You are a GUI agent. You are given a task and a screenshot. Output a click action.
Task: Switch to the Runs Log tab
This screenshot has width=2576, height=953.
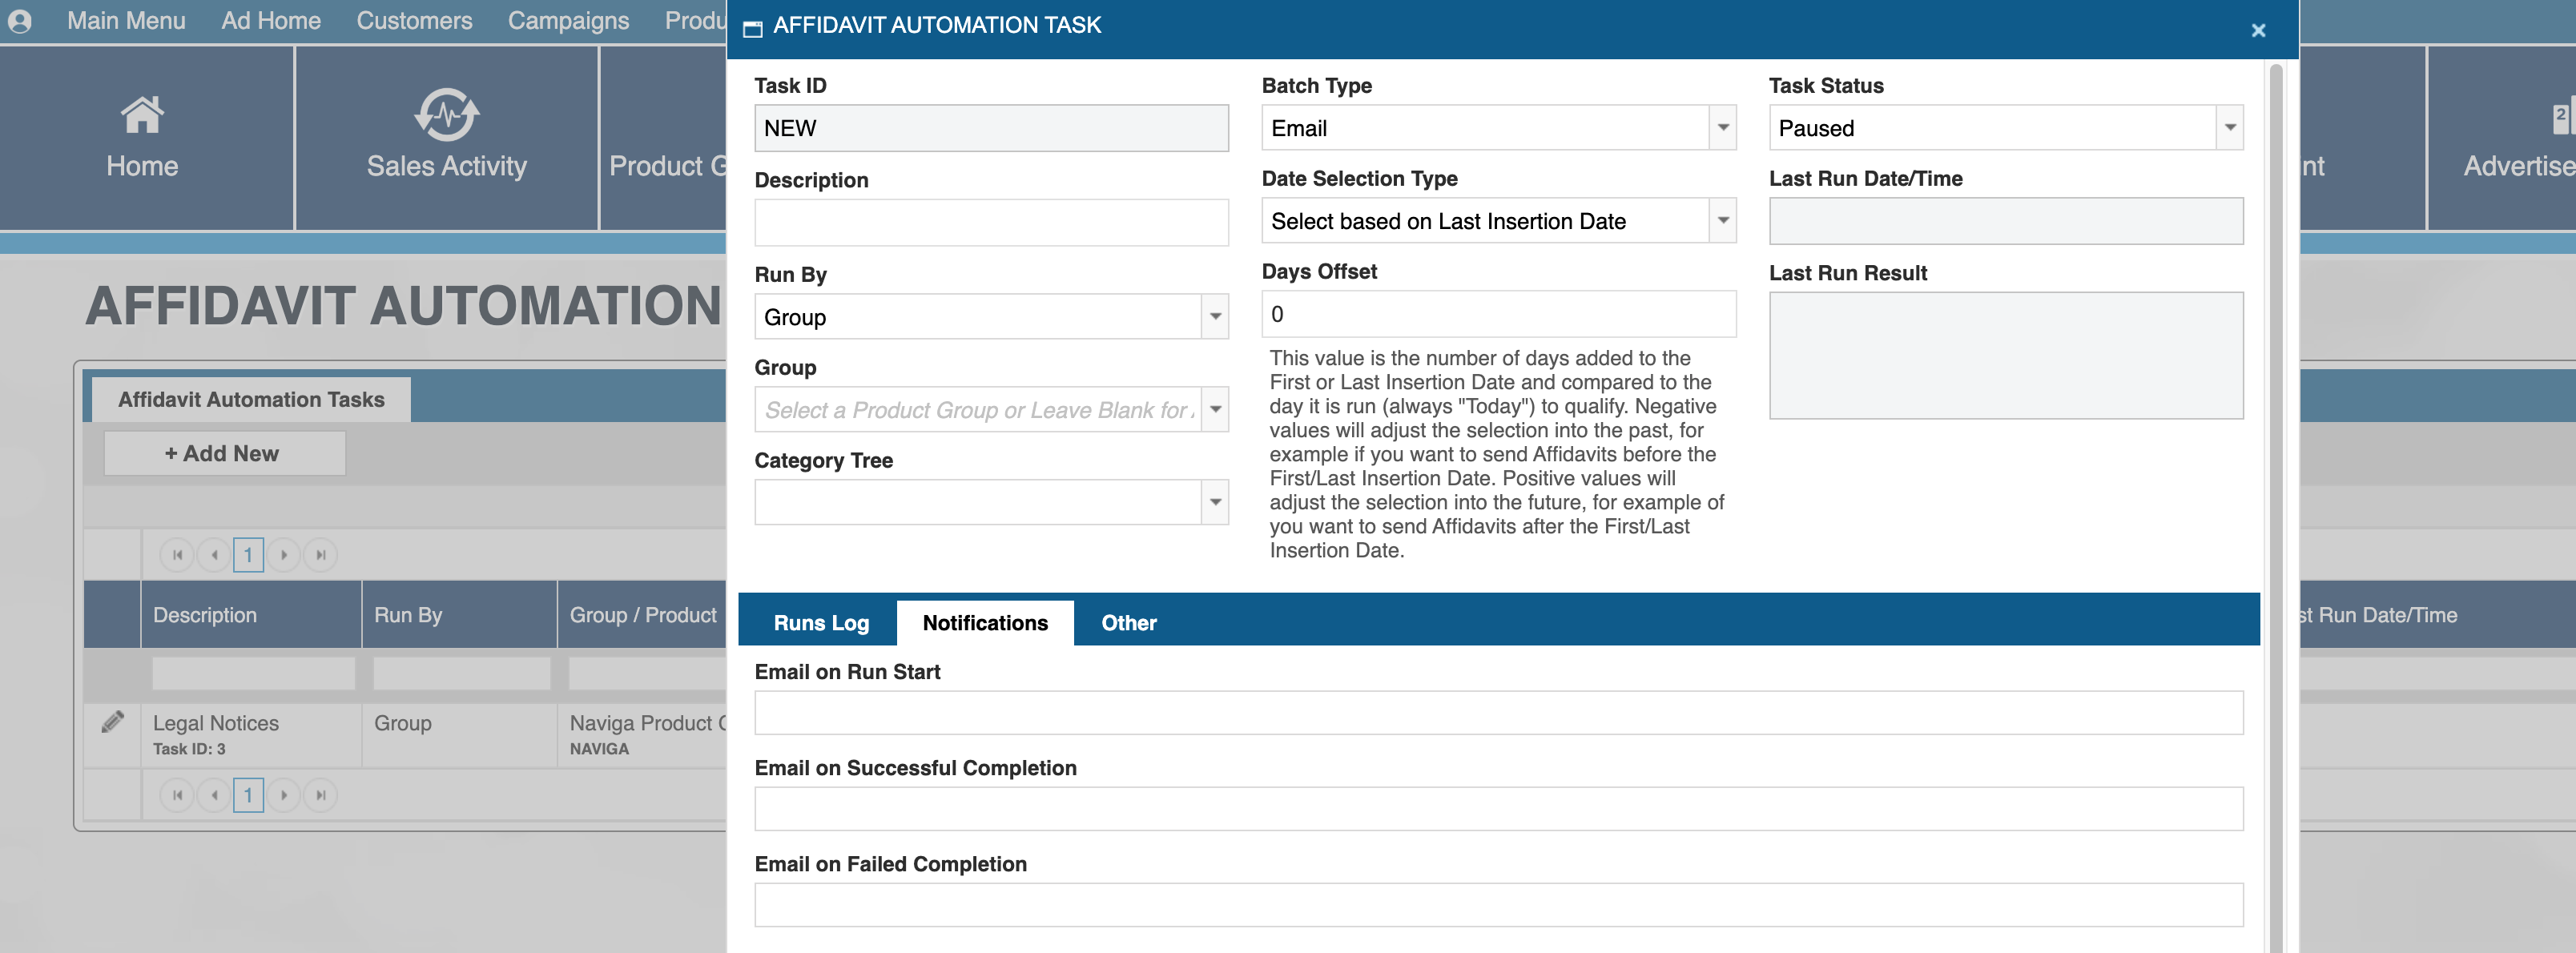[820, 623]
